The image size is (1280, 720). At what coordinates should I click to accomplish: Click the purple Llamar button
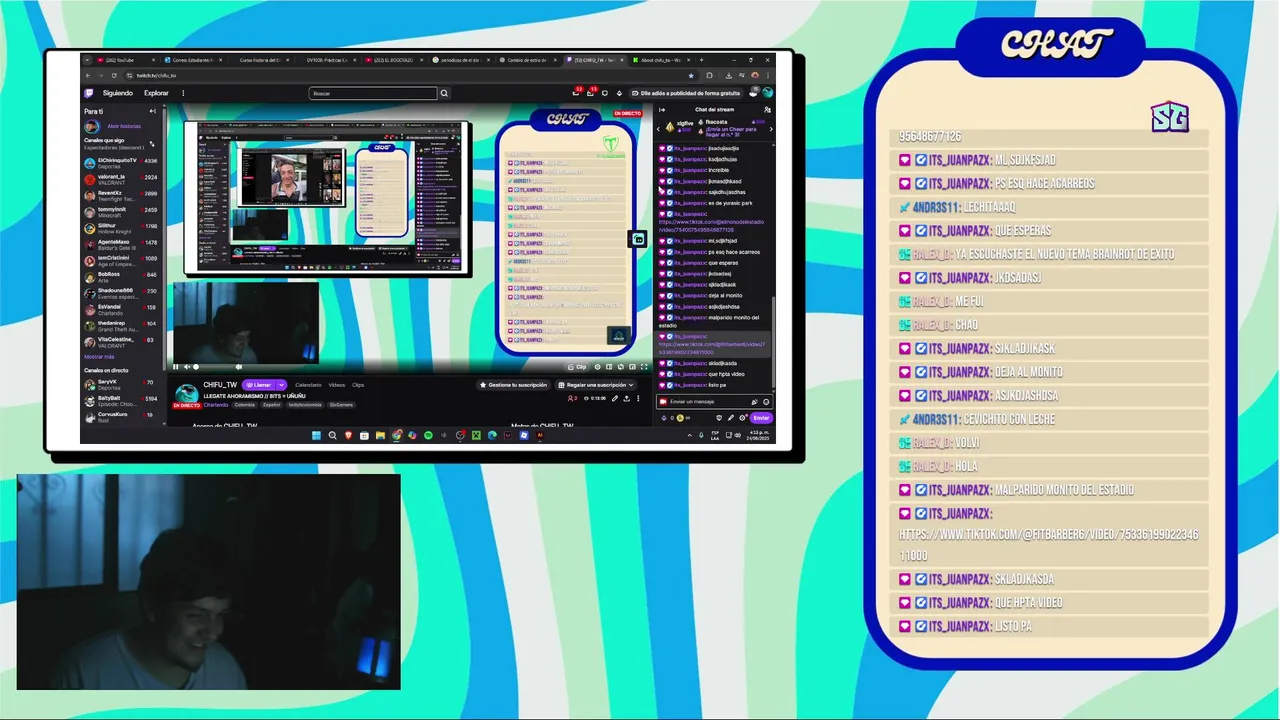coord(258,385)
